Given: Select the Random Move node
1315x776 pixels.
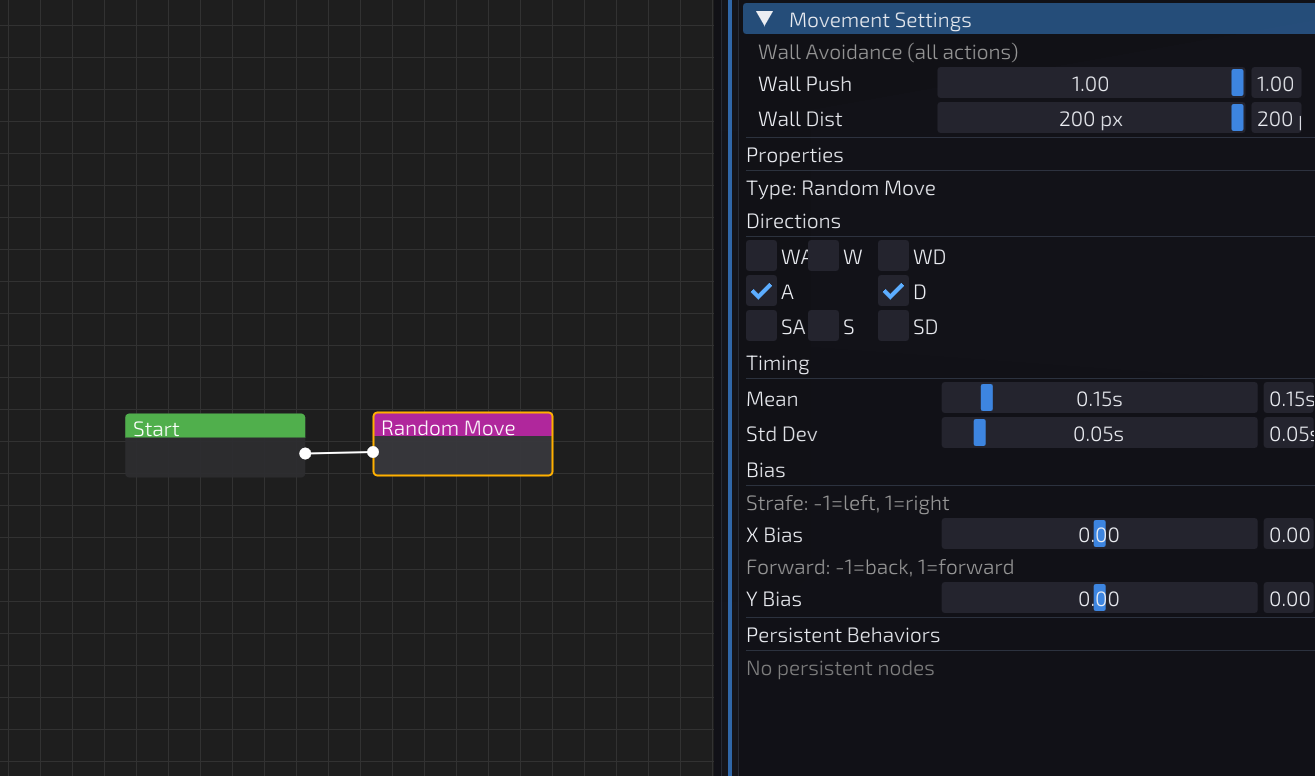Looking at the screenshot, I should click(462, 428).
